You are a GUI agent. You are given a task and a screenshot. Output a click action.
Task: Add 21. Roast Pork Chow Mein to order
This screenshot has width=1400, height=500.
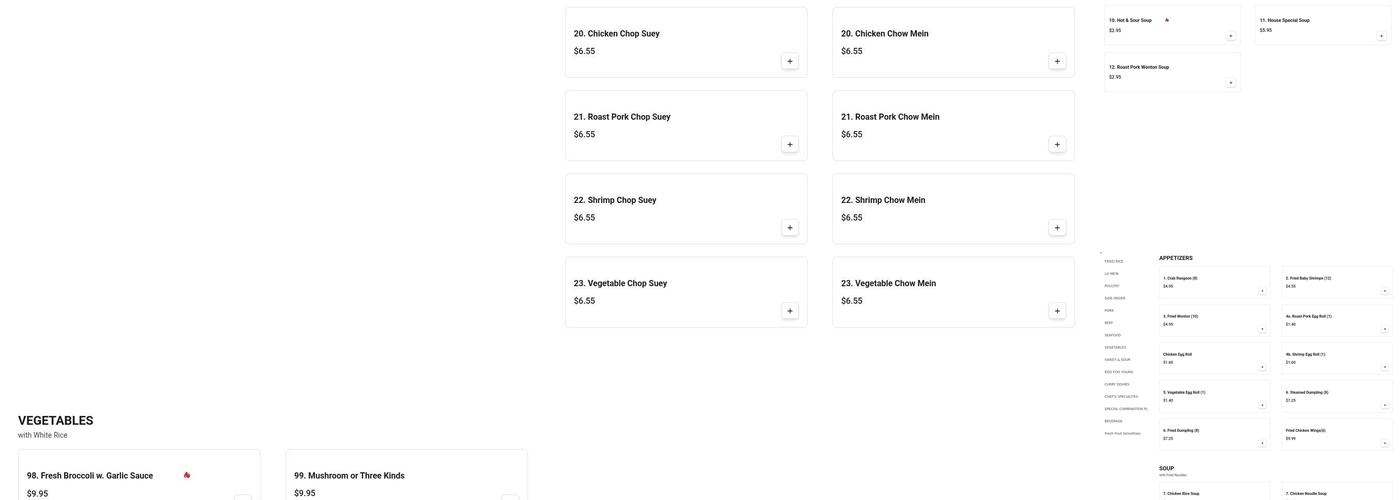click(x=1057, y=145)
